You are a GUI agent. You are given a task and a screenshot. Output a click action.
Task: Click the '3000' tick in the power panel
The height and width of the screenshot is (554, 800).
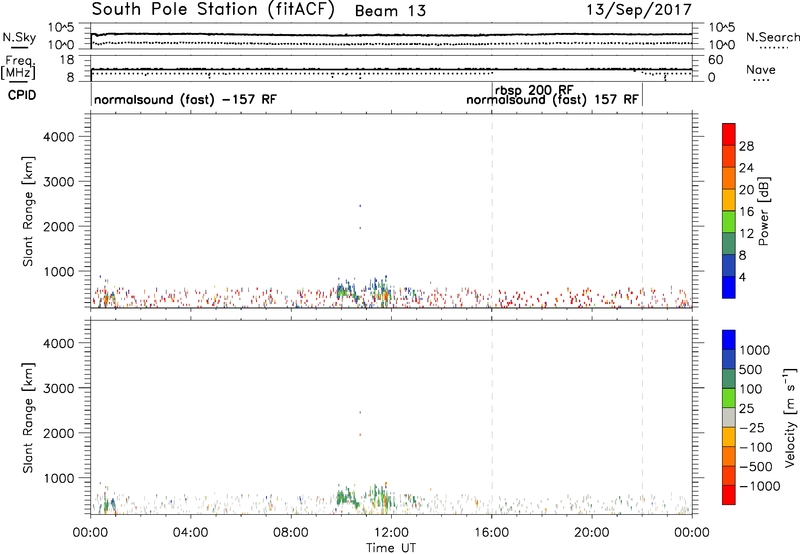tap(59, 182)
